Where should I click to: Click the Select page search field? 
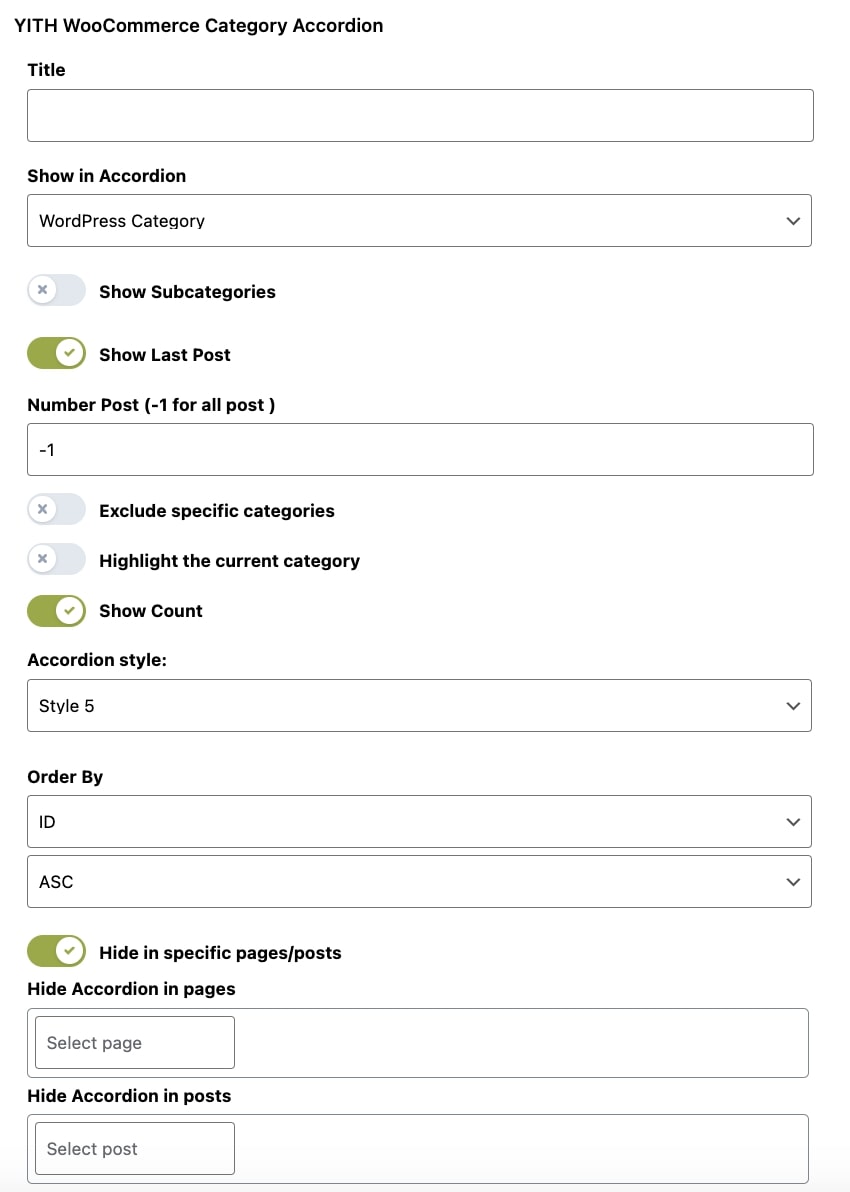click(x=134, y=1043)
